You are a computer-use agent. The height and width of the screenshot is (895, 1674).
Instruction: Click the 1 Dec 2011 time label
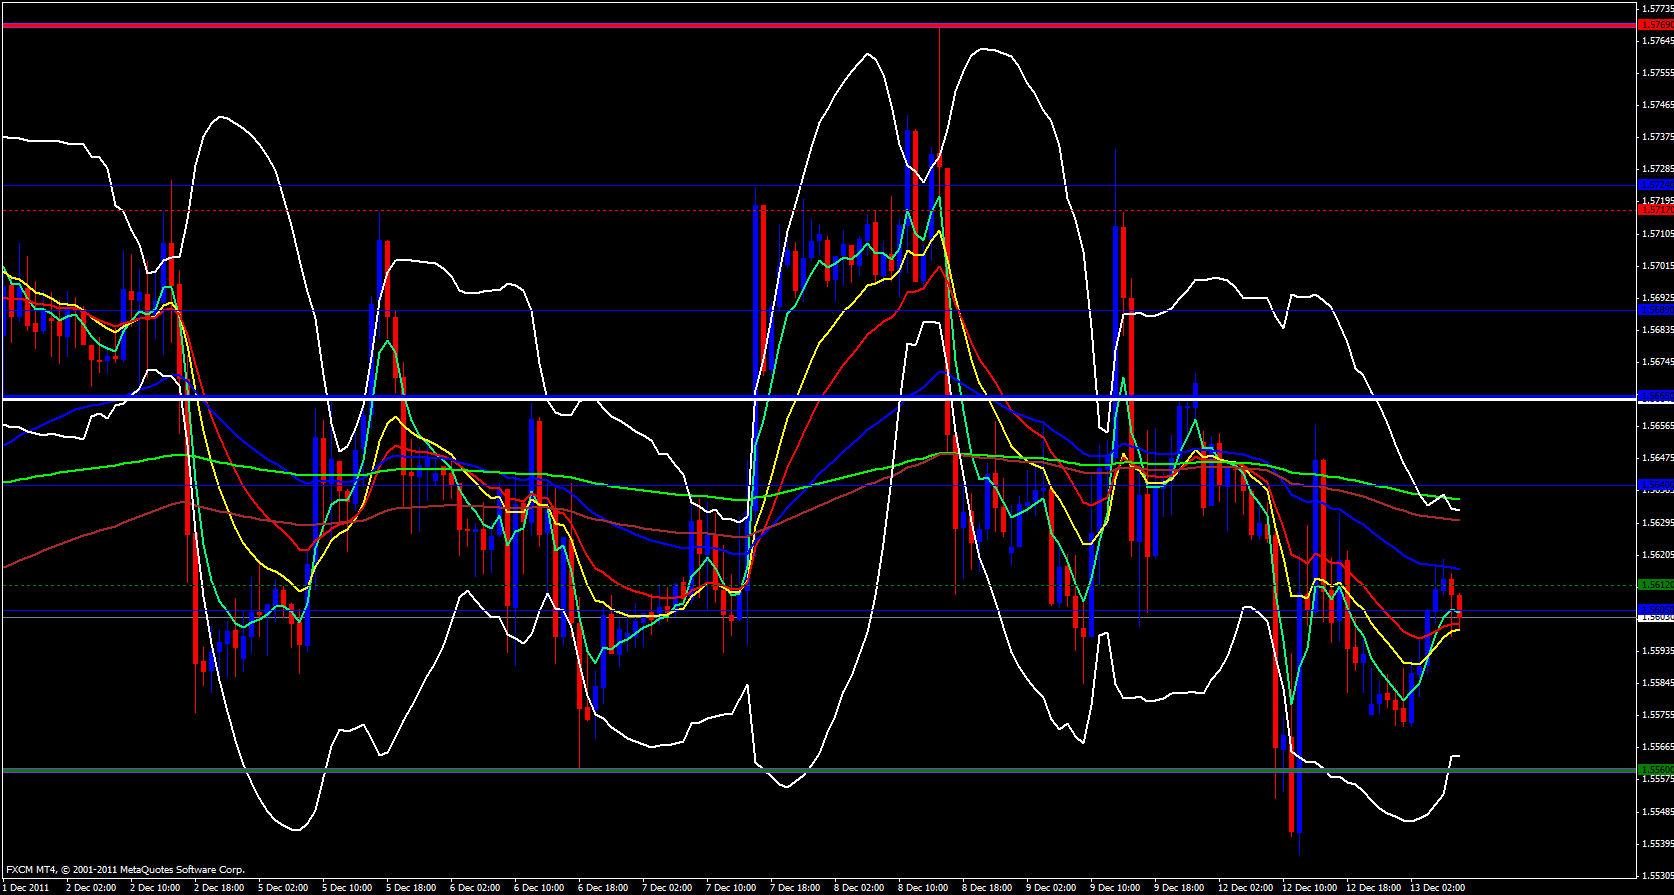pyautogui.click(x=26, y=888)
